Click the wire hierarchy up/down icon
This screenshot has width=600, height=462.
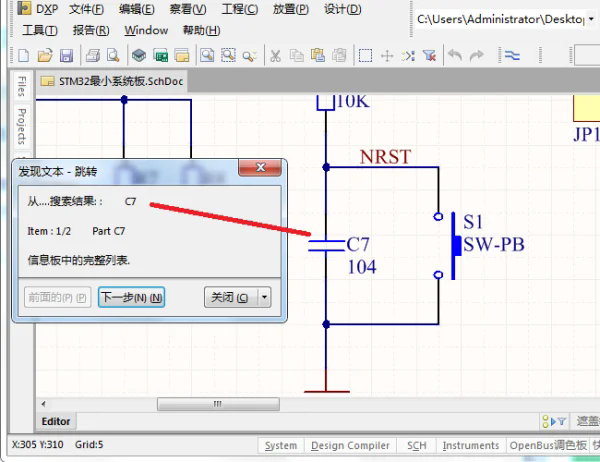pyautogui.click(x=512, y=56)
